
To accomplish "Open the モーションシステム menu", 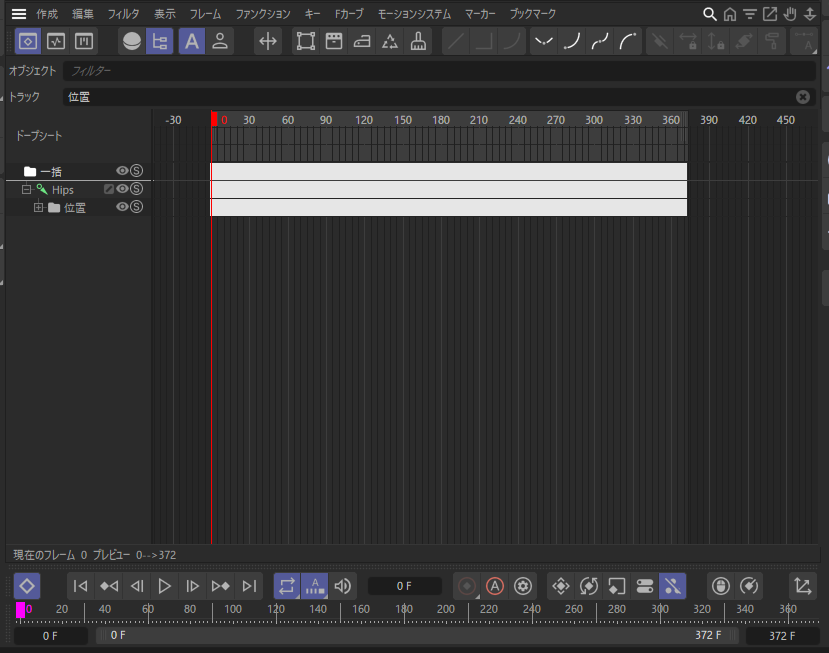I will click(x=414, y=14).
